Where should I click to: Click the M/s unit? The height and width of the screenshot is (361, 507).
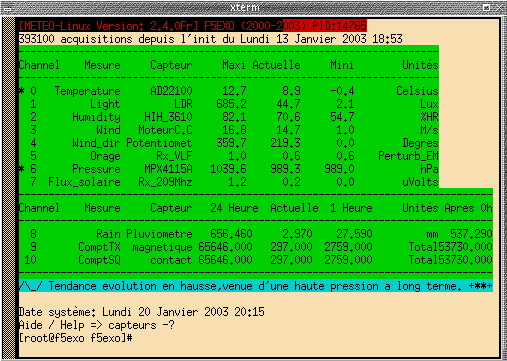coord(429,130)
